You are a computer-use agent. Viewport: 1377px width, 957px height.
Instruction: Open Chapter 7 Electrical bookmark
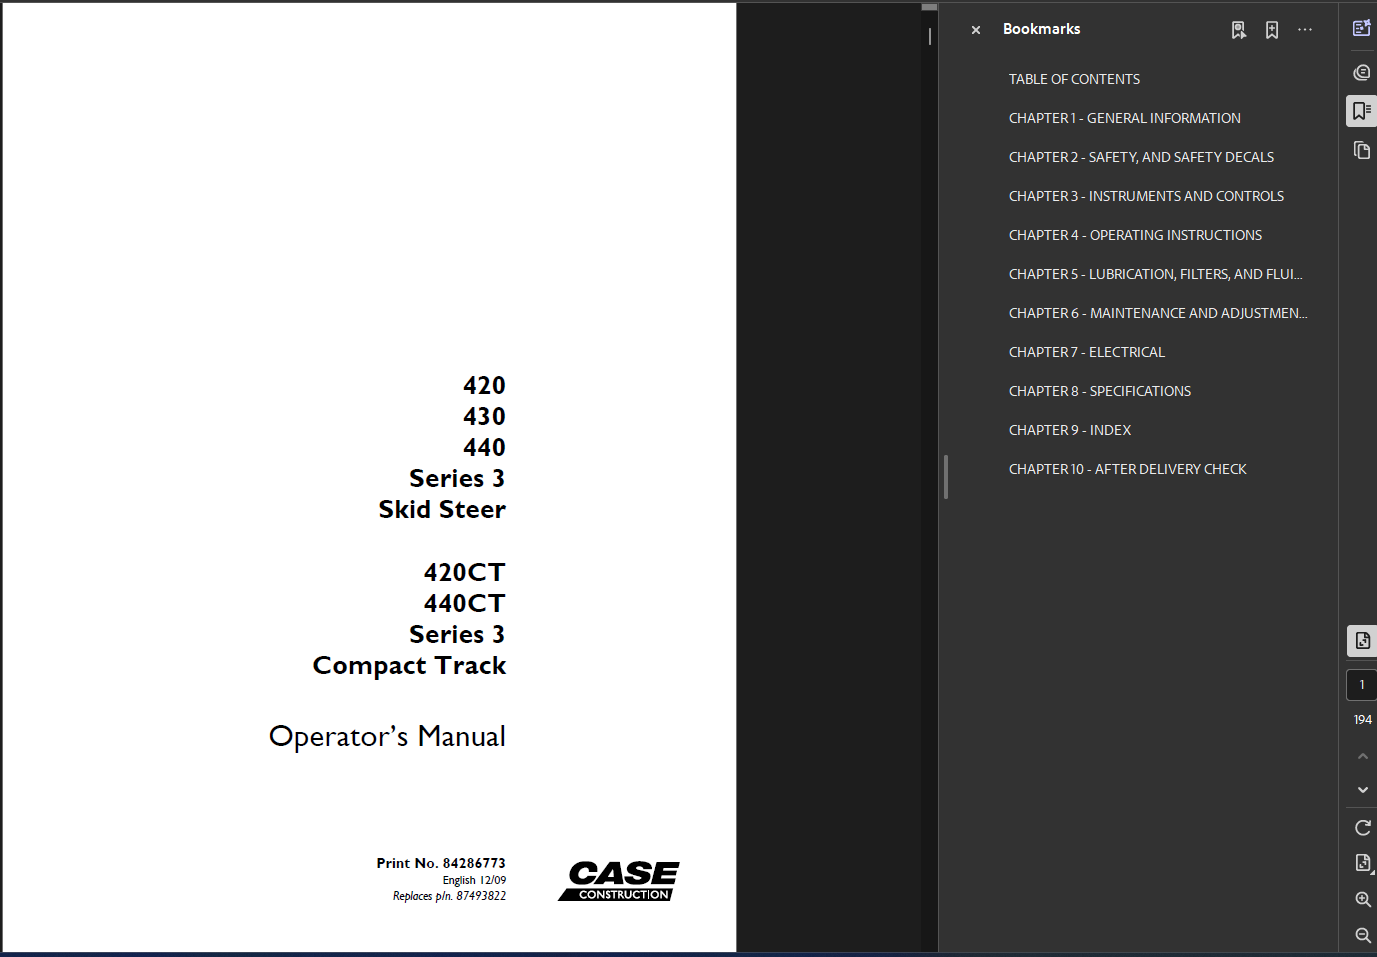tap(1087, 352)
